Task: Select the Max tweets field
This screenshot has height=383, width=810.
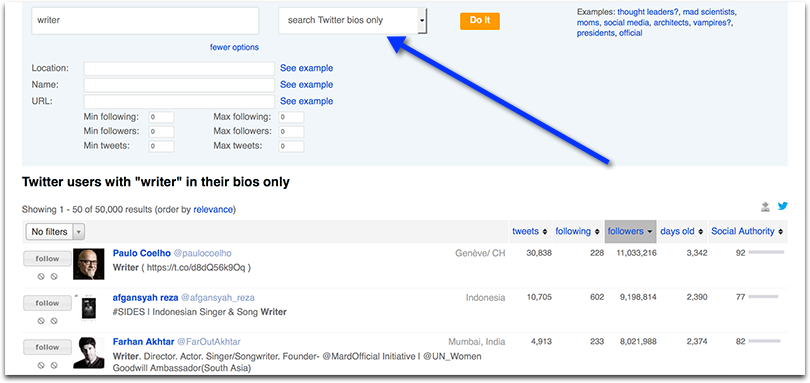Action: pos(291,146)
